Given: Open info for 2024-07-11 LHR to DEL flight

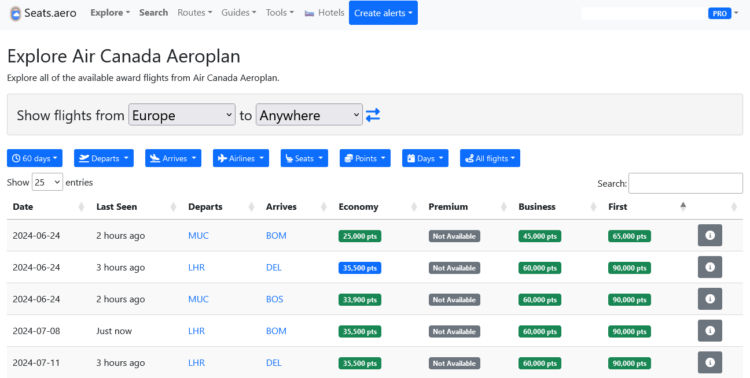Looking at the screenshot, I should 710,363.
